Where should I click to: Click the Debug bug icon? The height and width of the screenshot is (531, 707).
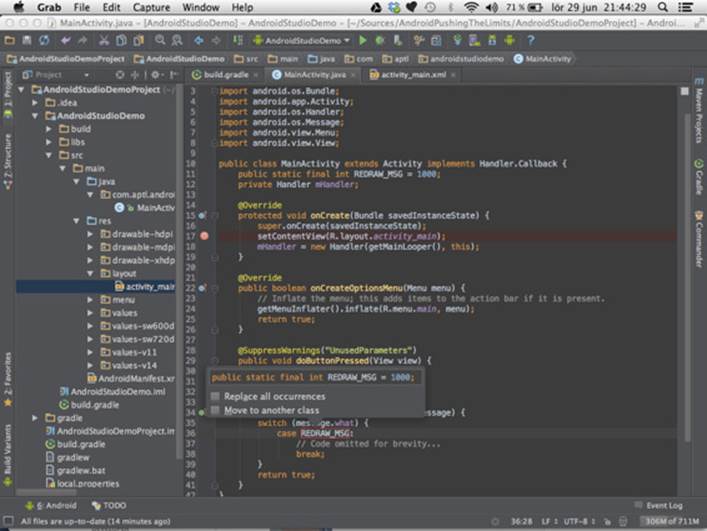click(380, 41)
